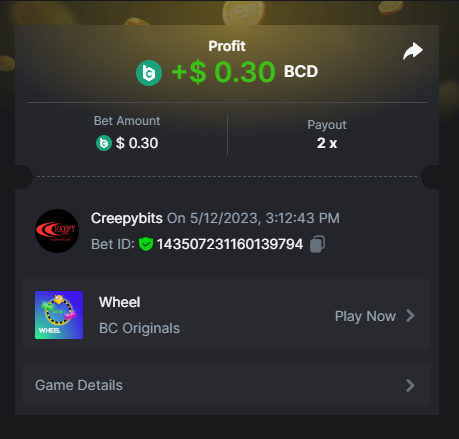Click the $ 0.30 bet amount value
The image size is (459, 439).
[x=137, y=143]
